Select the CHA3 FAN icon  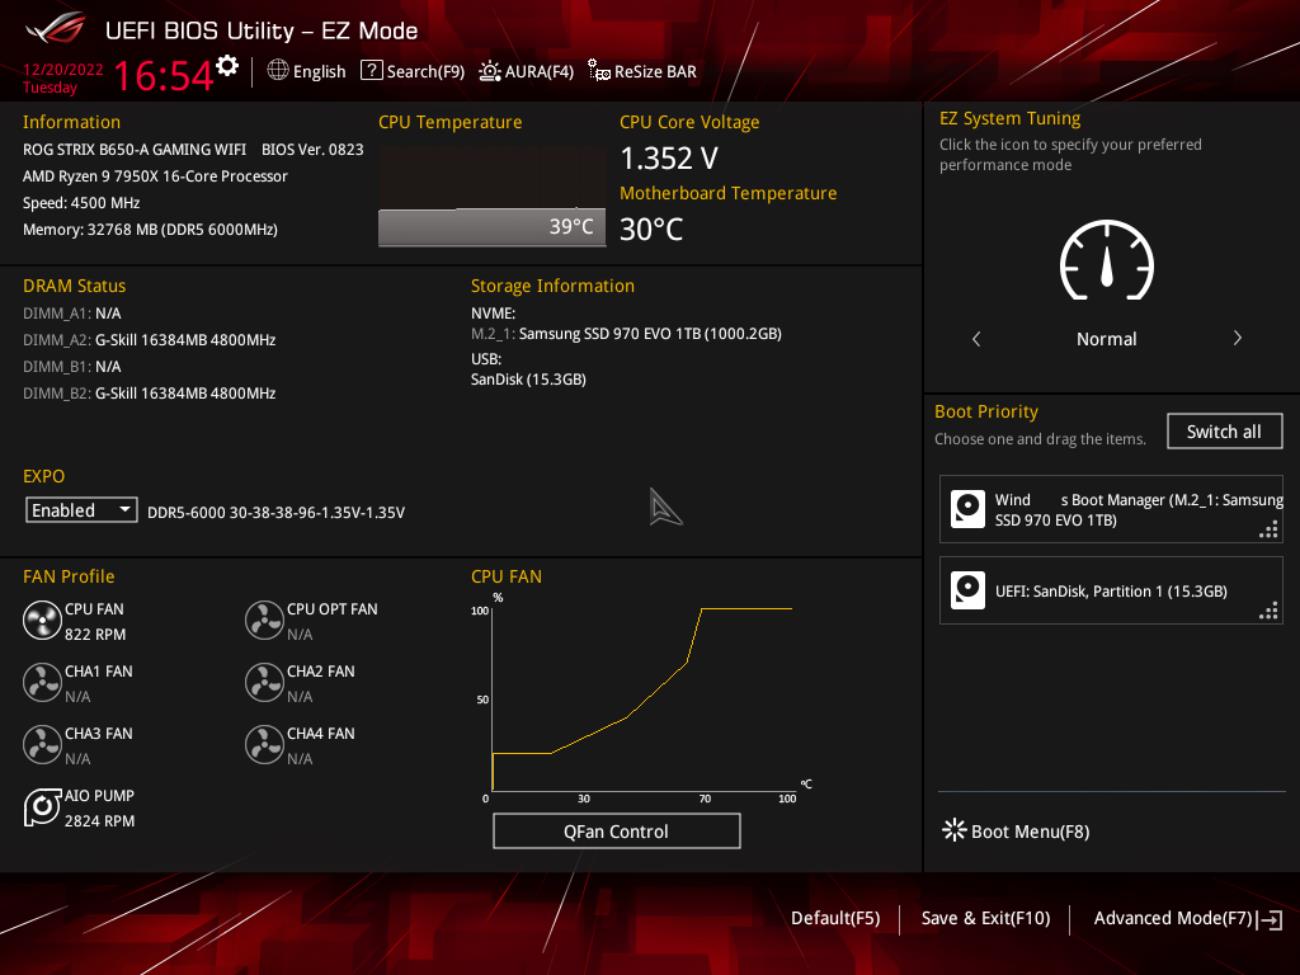42,745
